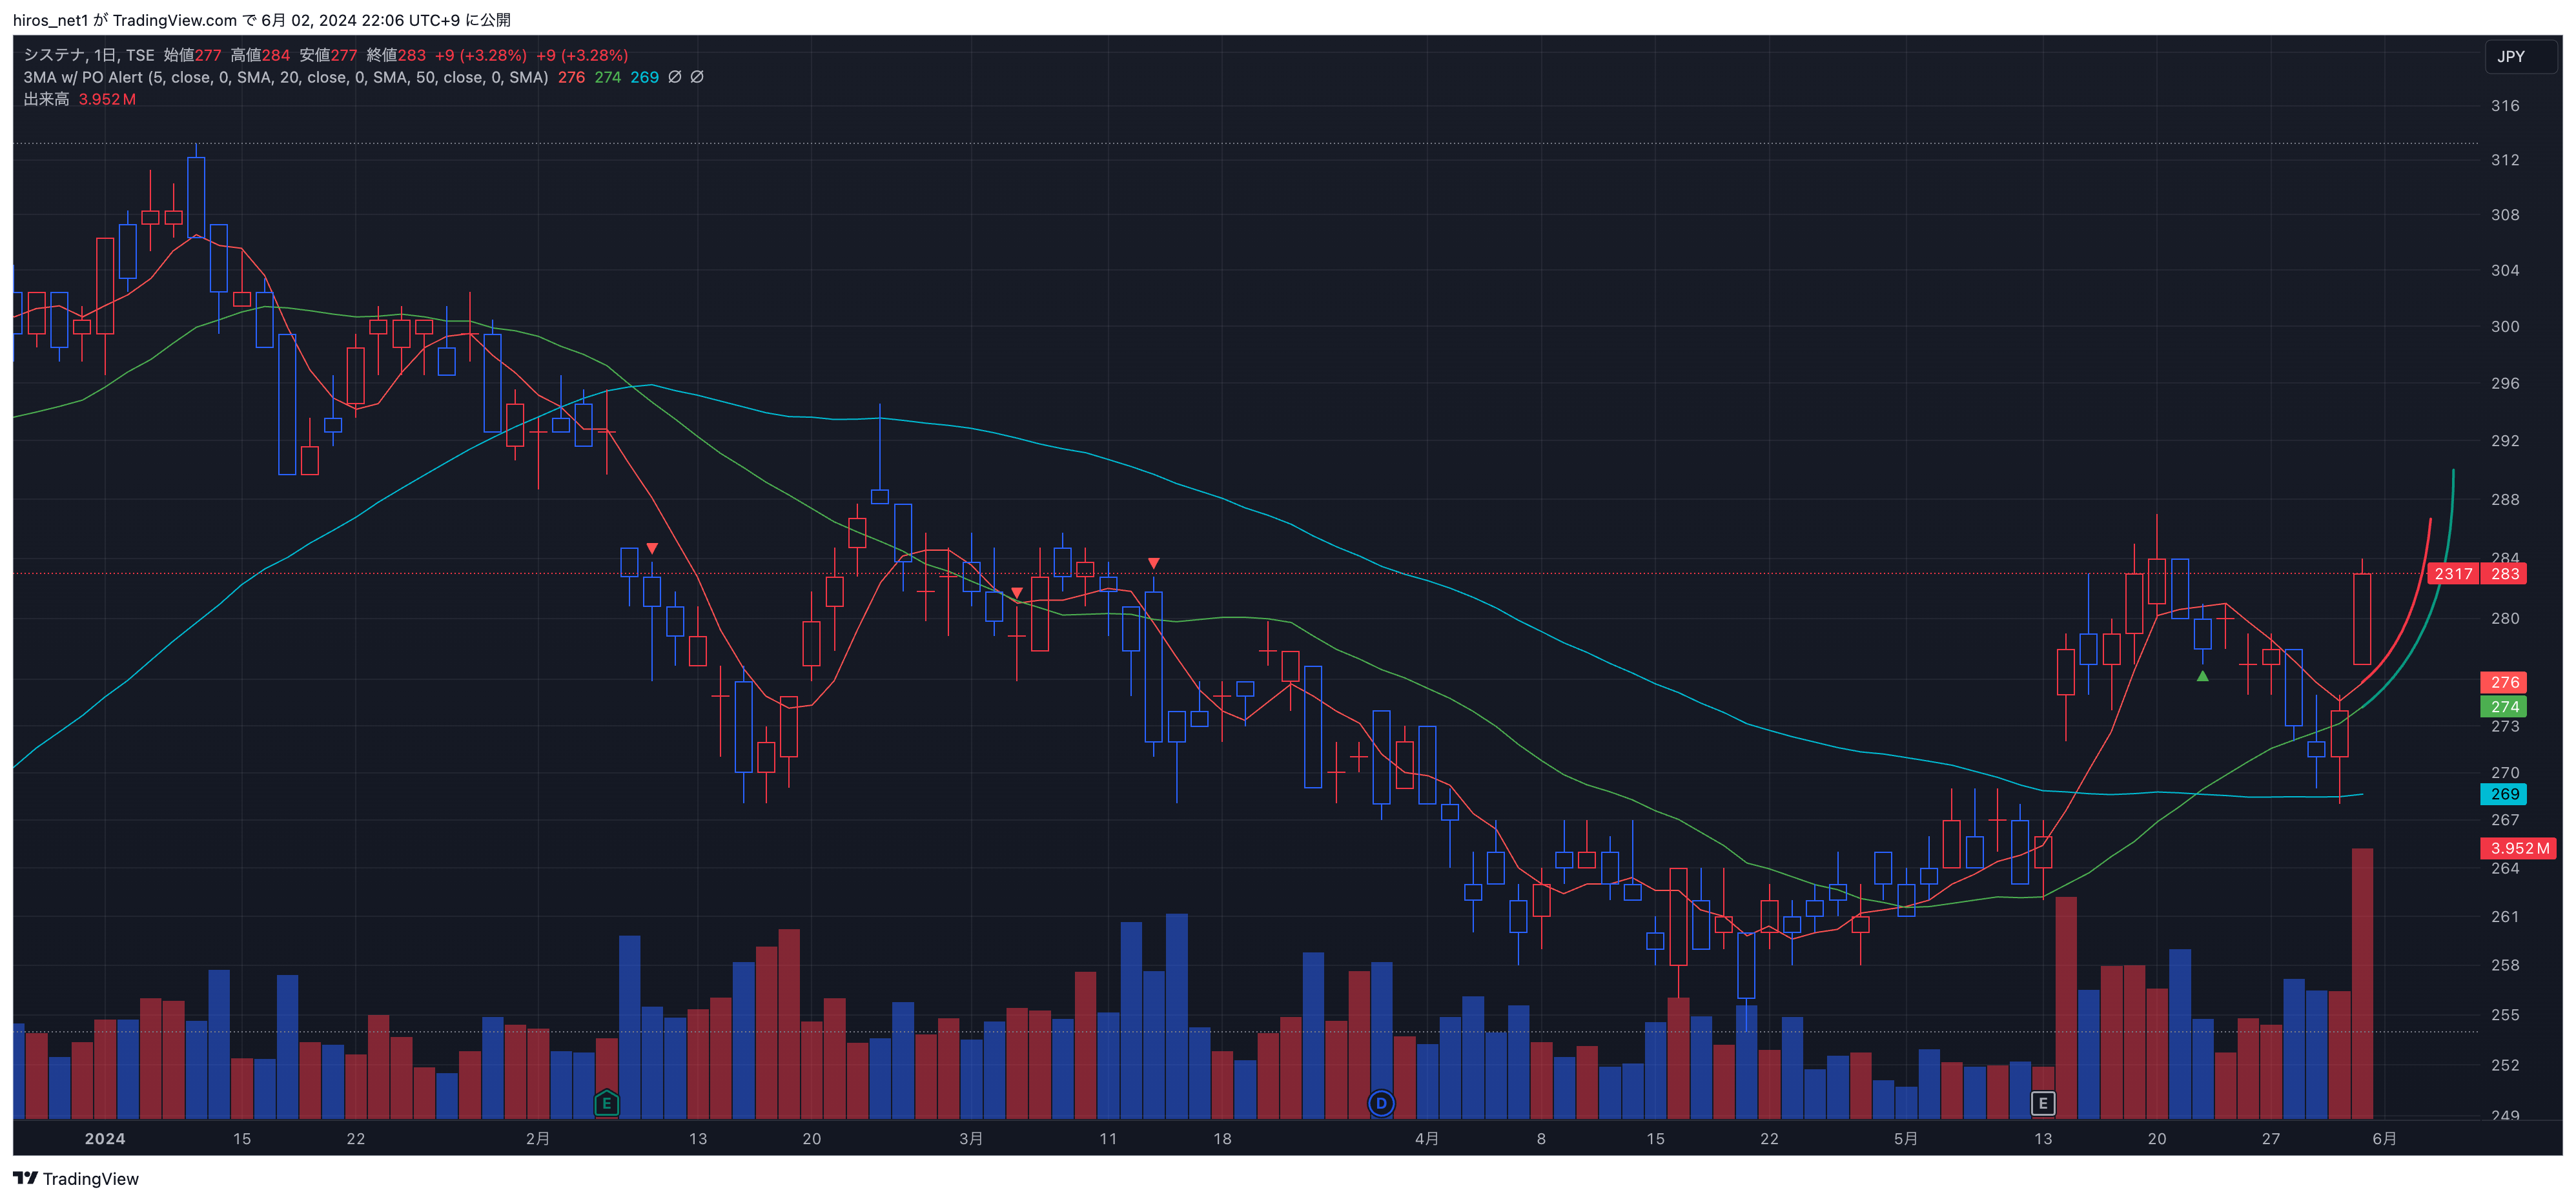2576x1201 pixels.
Task: Click the blue dividend D marker
Action: [1381, 1103]
